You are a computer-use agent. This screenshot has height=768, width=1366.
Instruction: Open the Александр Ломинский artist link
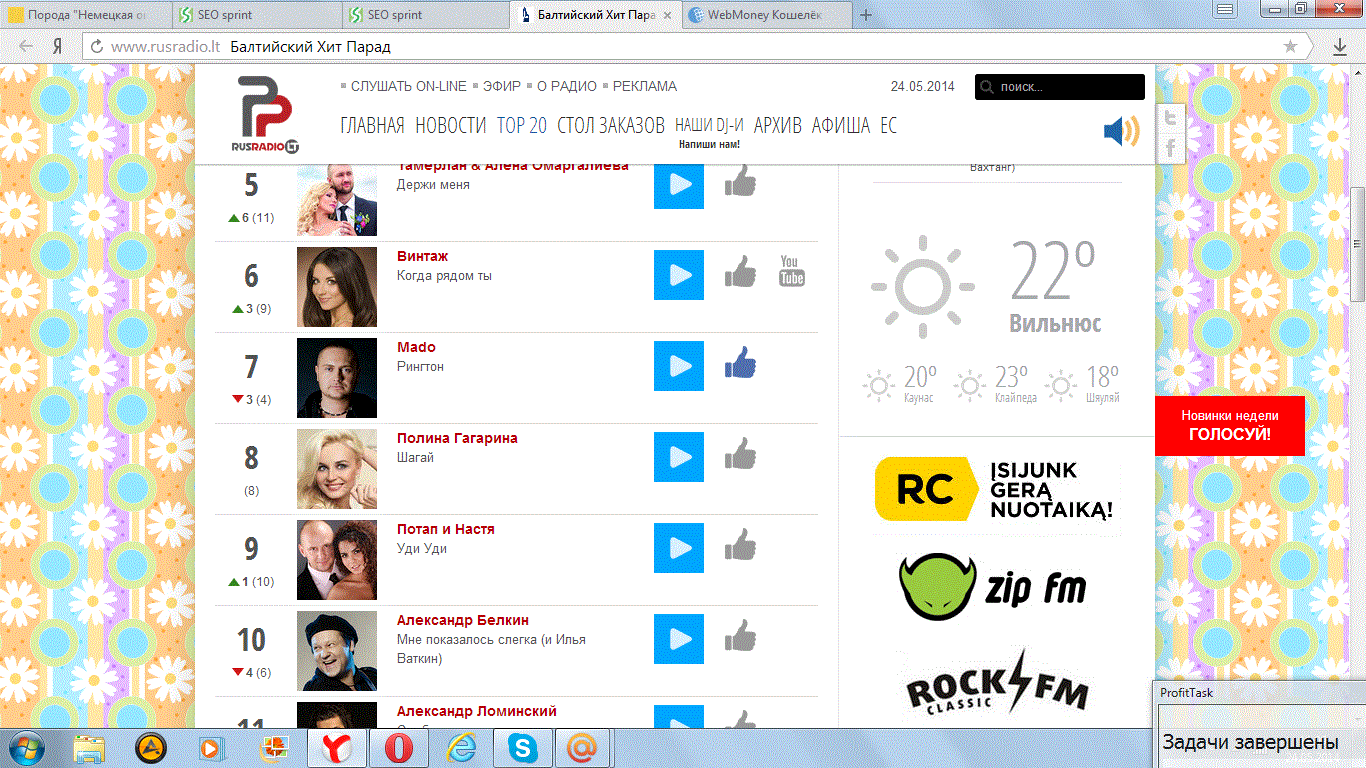477,711
